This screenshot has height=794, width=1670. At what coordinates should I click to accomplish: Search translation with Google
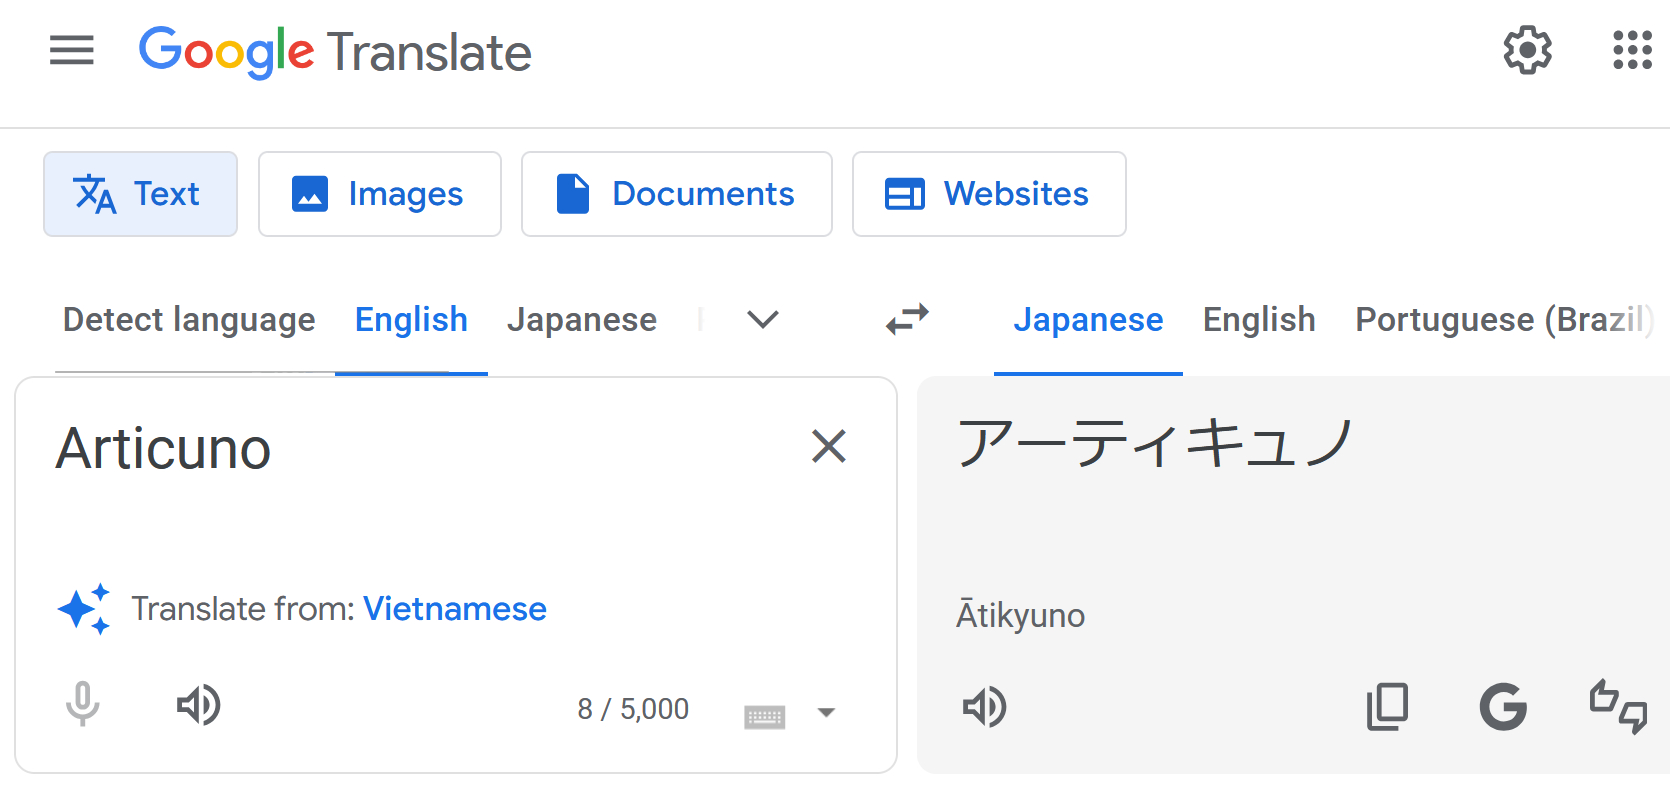[1503, 707]
